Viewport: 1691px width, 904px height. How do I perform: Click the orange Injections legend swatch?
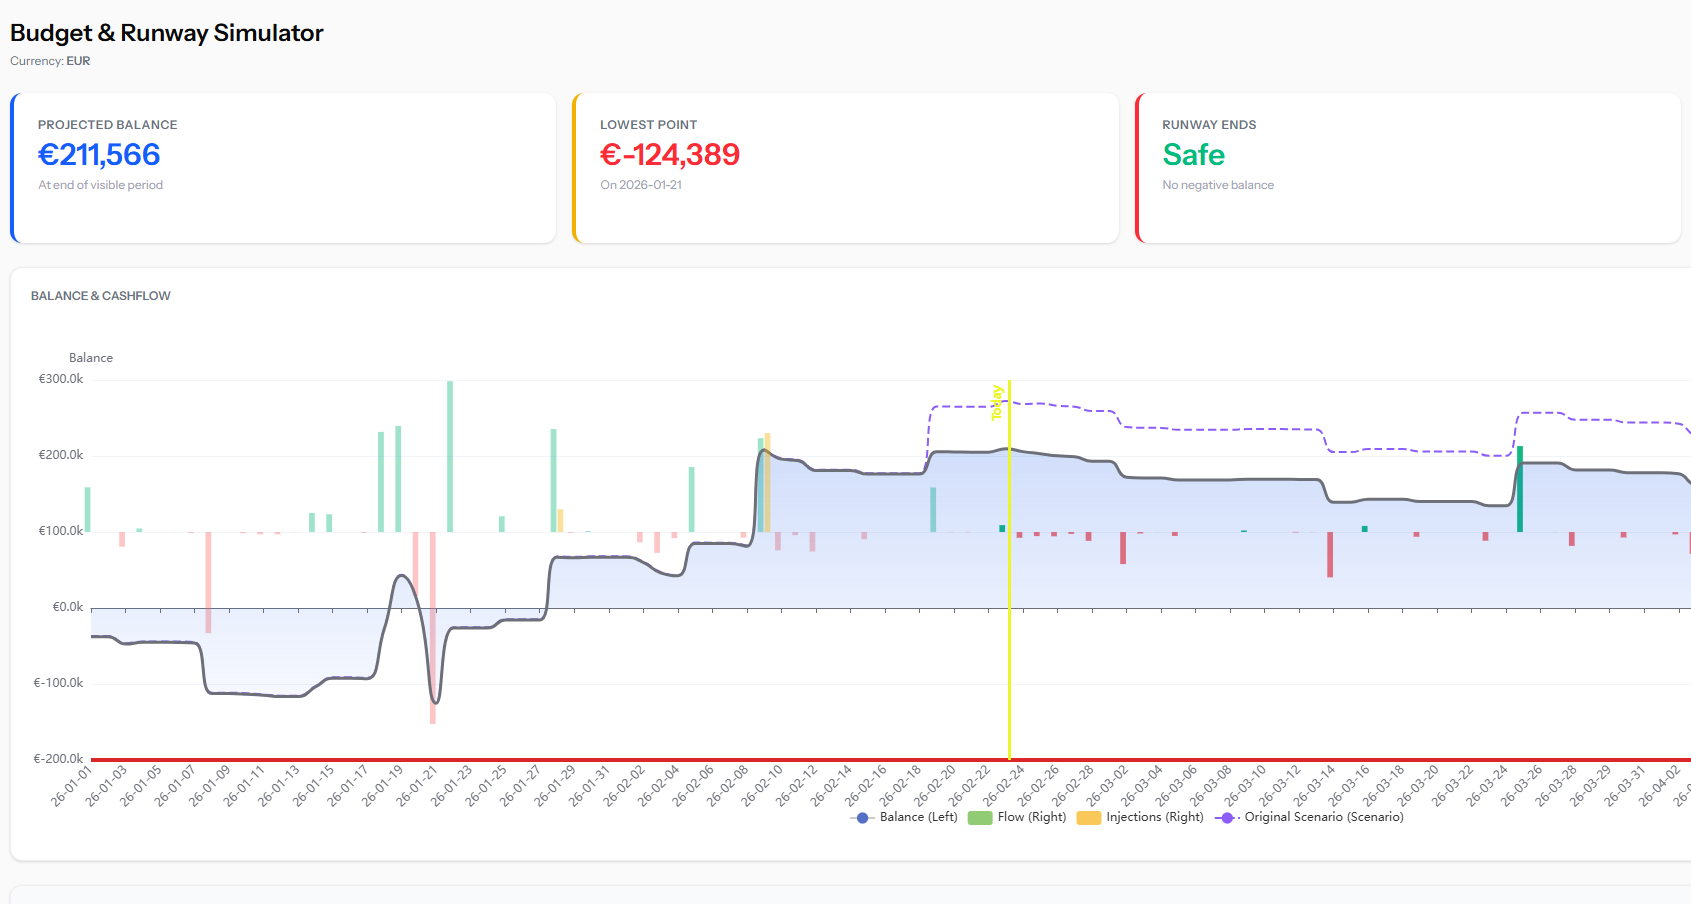click(x=1088, y=818)
